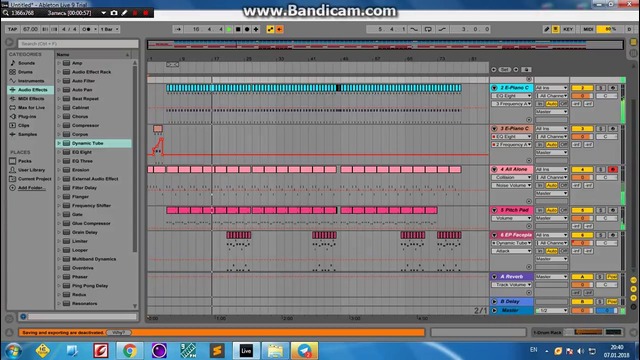Click the Stop button in transport

coord(238,29)
